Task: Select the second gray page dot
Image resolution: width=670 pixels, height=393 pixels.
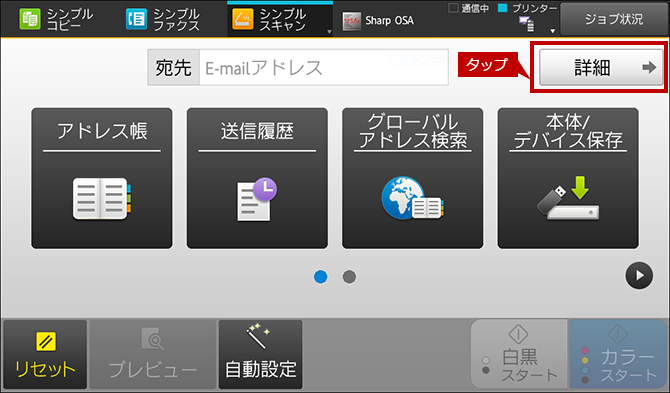Action: (349, 277)
